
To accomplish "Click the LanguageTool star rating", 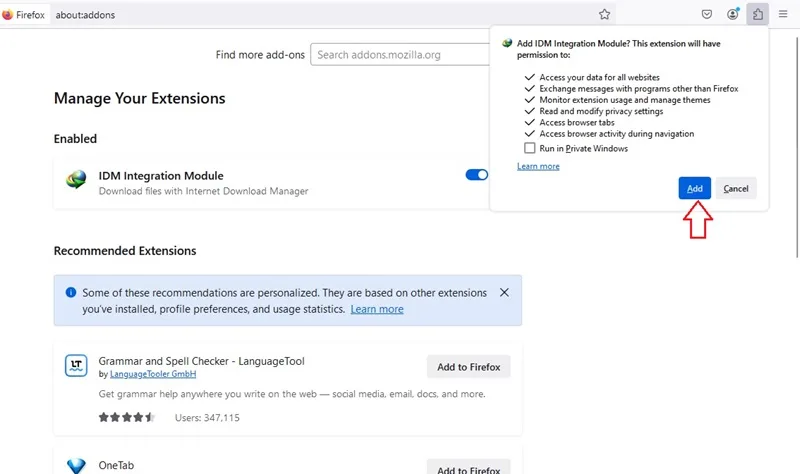I will (x=127, y=417).
